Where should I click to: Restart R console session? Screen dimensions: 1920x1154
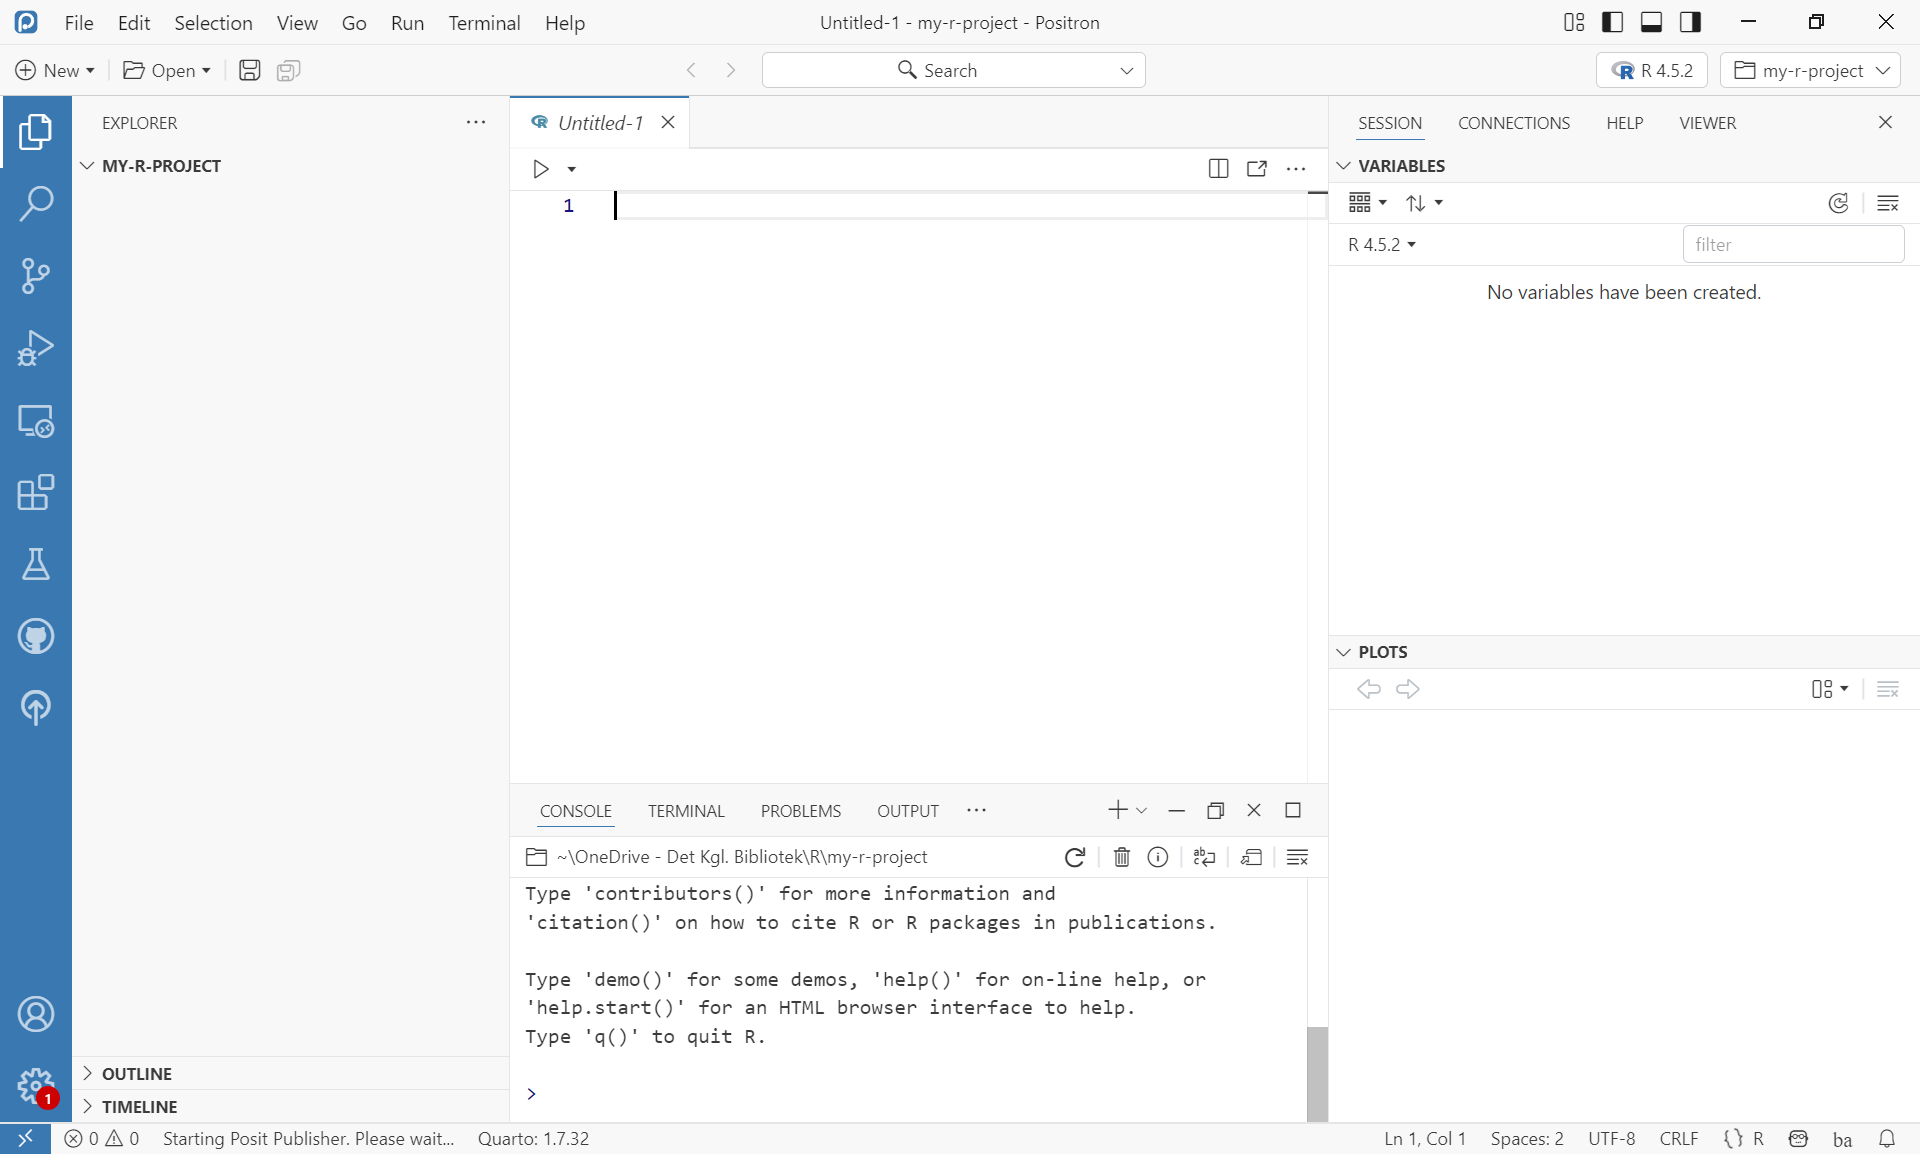[1075, 857]
